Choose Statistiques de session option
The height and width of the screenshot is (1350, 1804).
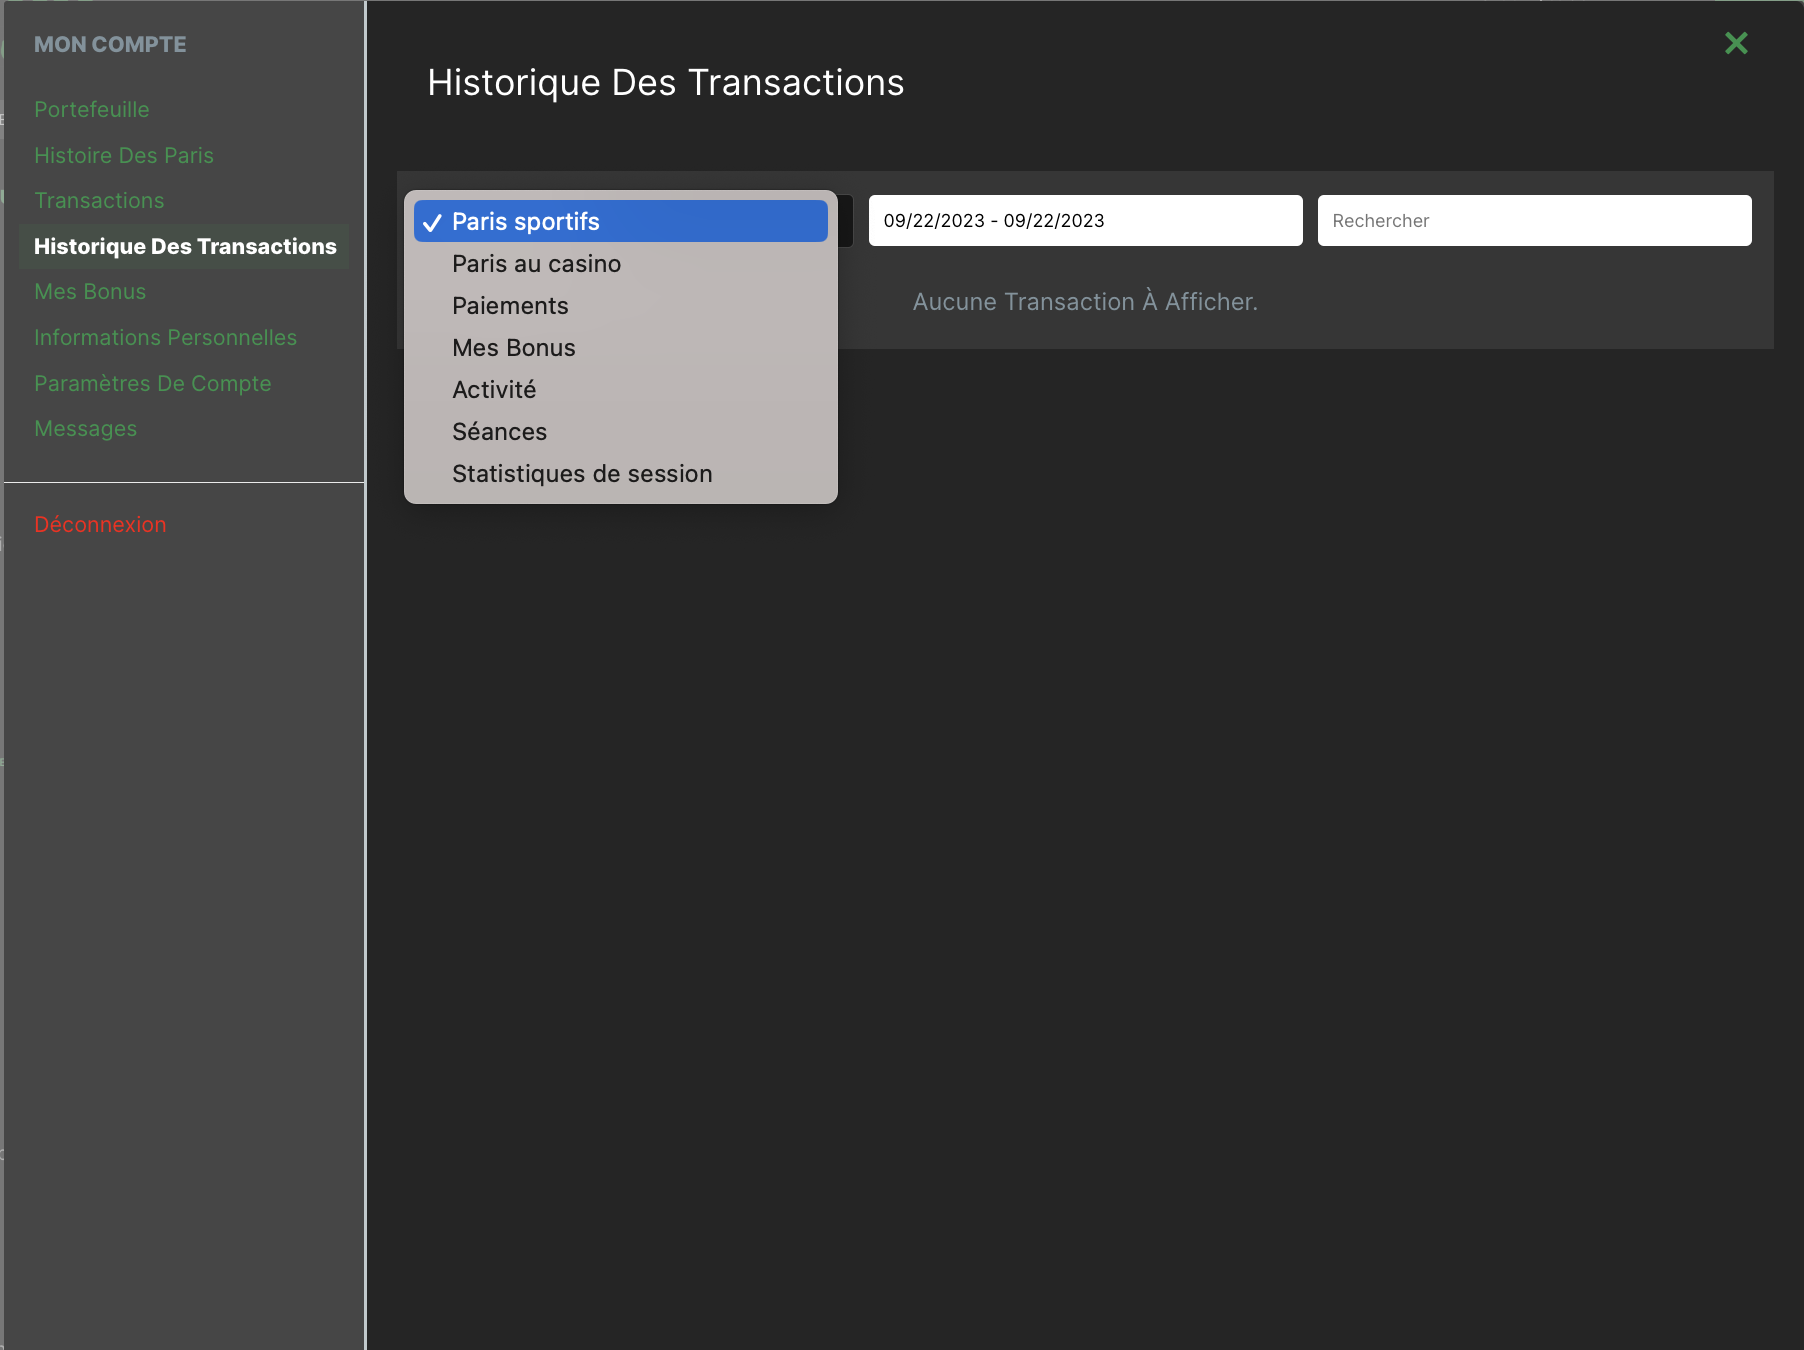tap(582, 474)
